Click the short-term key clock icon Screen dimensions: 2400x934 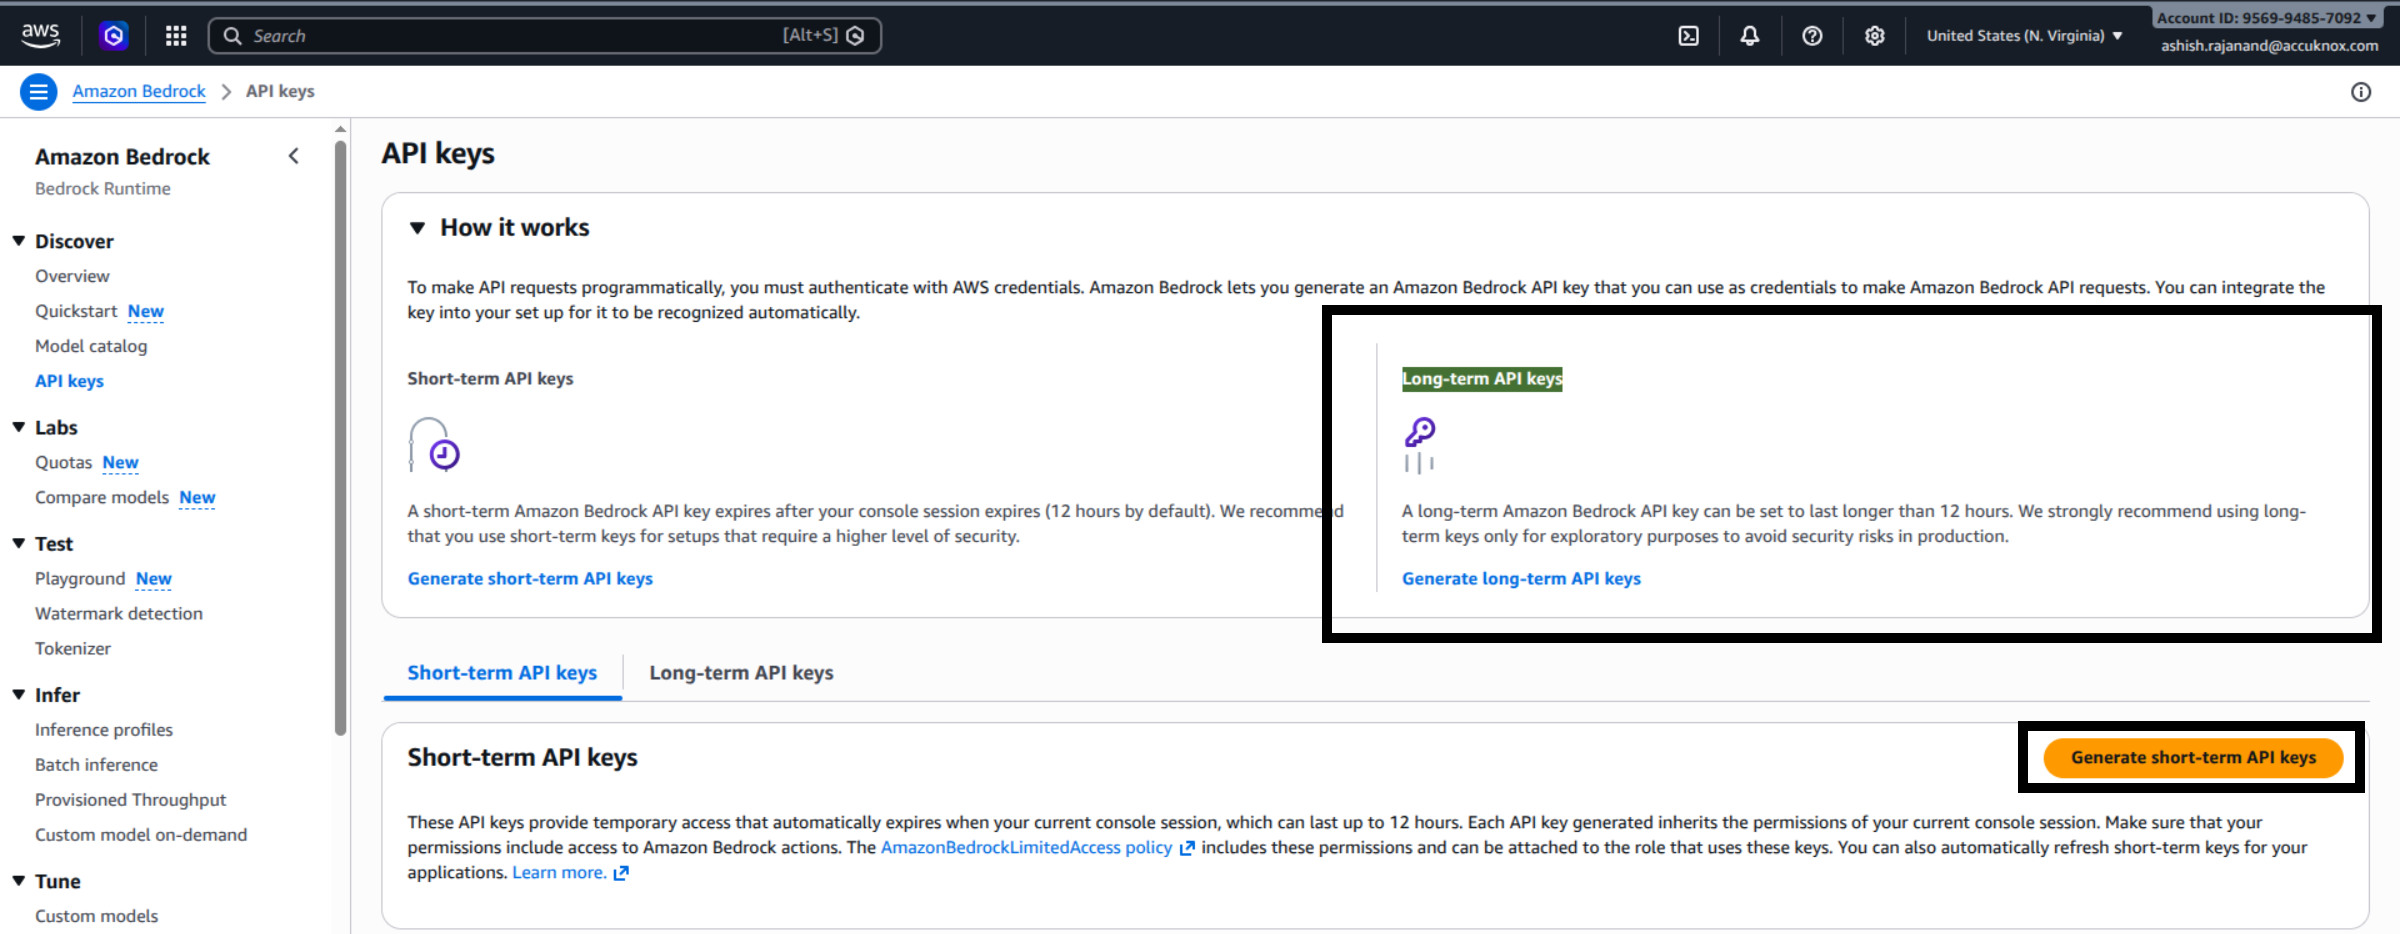coord(434,445)
